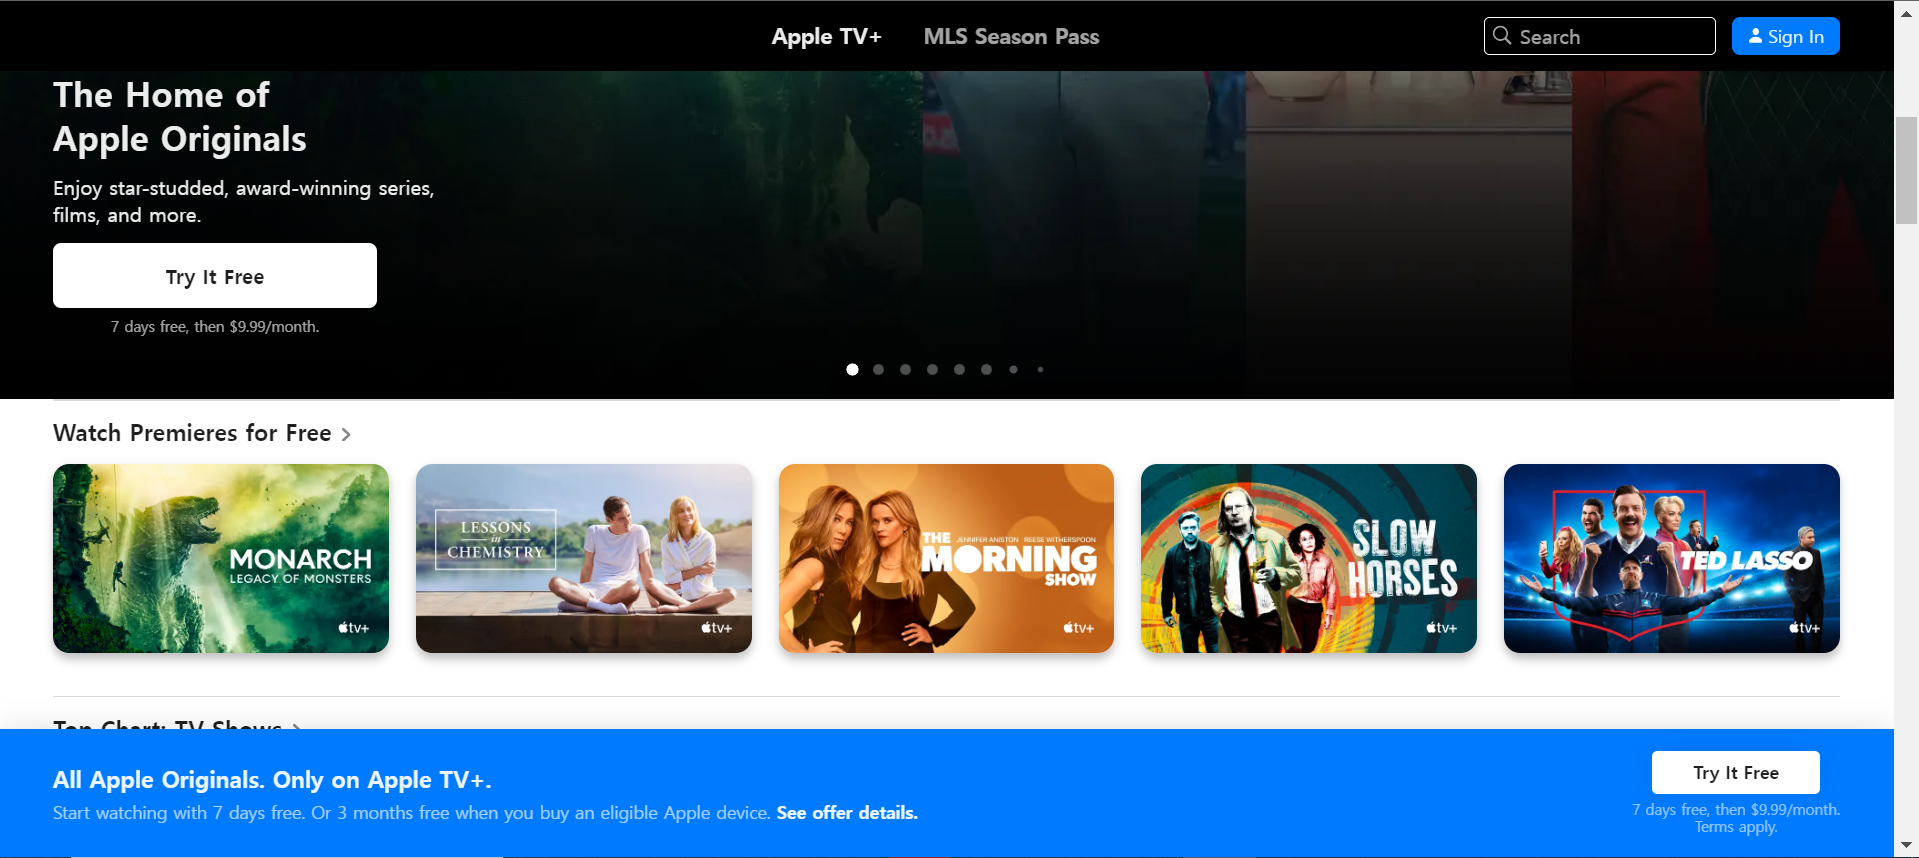1919x858 pixels.
Task: Expand the chevron beside Watch Premieres for Free
Action: (x=346, y=434)
